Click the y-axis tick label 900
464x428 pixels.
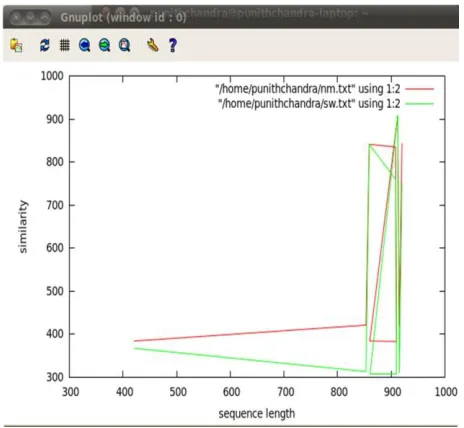pos(55,119)
